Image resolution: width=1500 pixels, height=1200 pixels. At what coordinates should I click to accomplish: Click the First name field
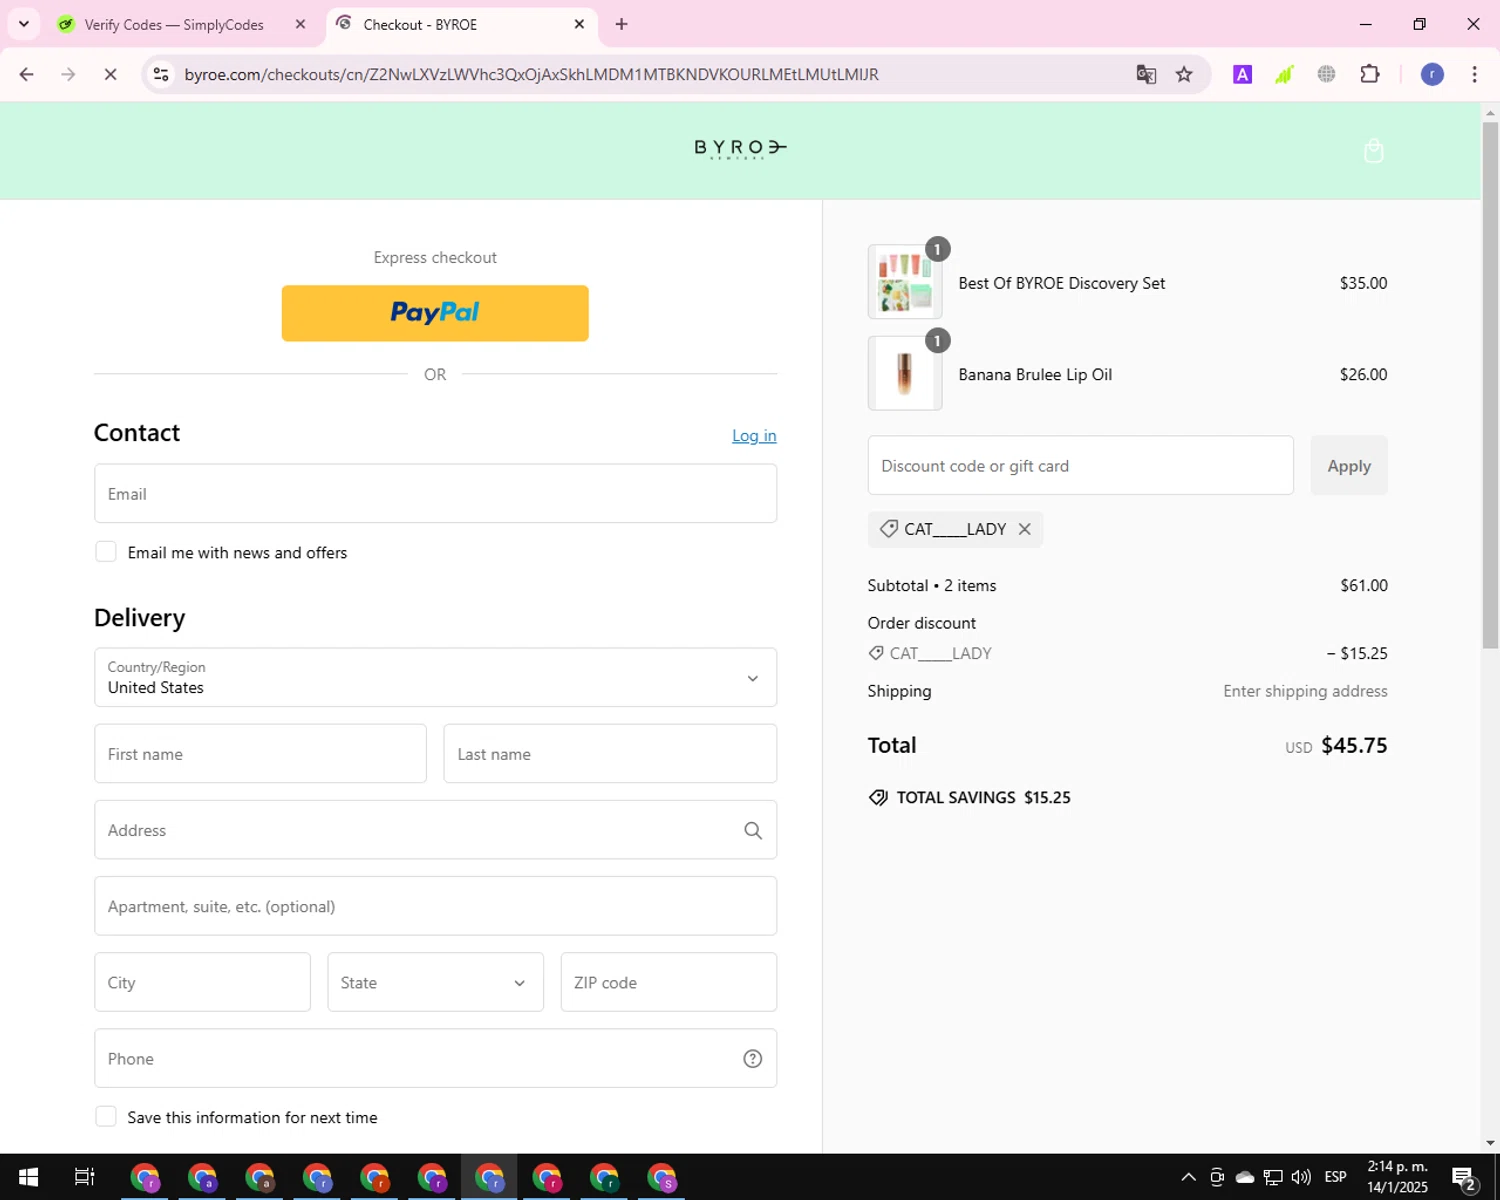click(260, 754)
